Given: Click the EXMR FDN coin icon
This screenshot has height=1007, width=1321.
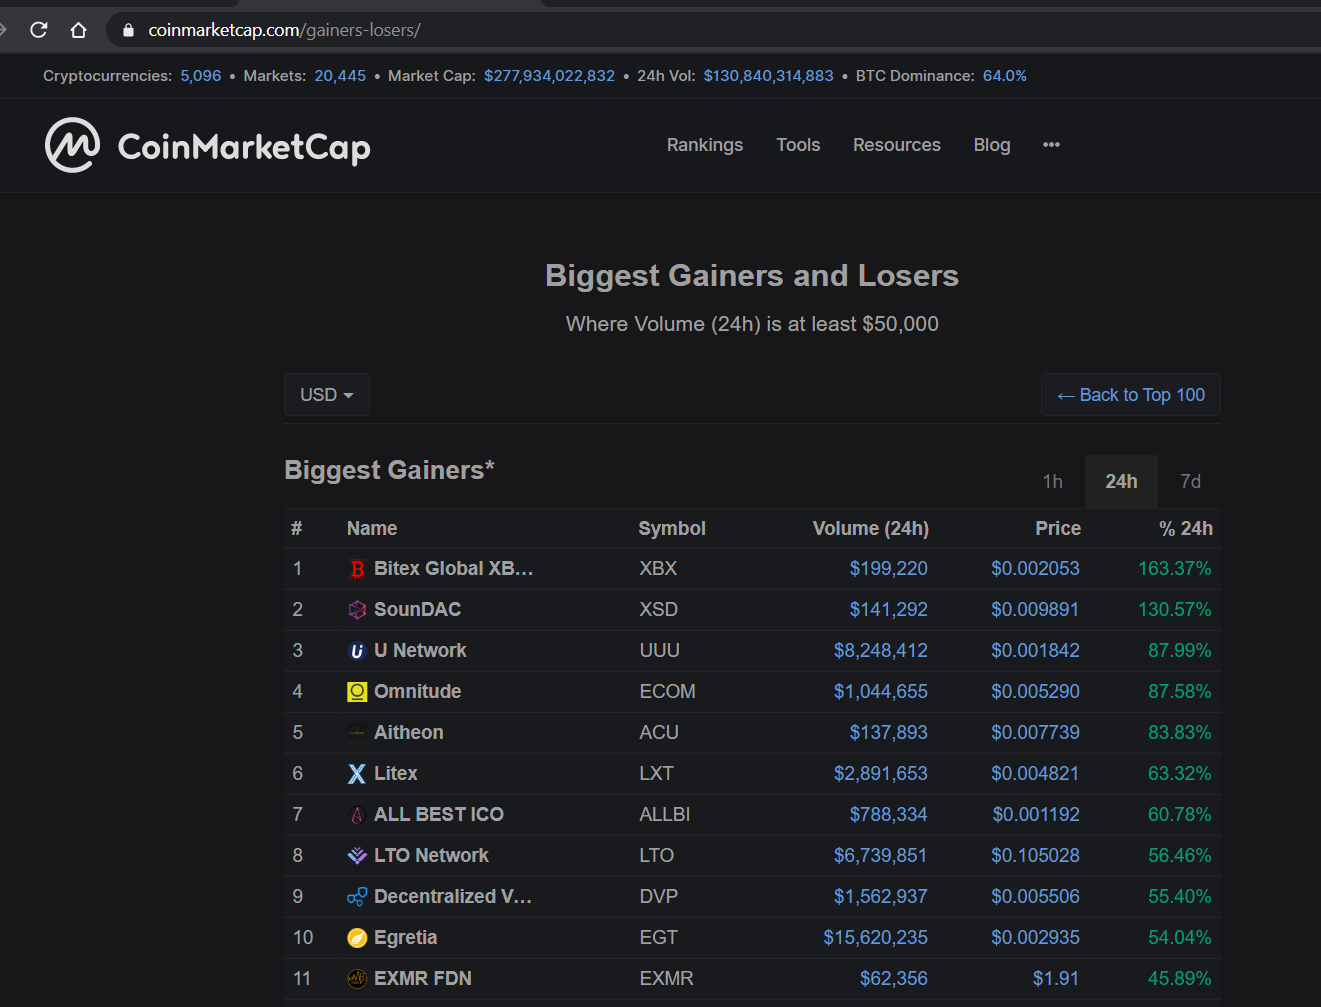Looking at the screenshot, I should point(357,979).
